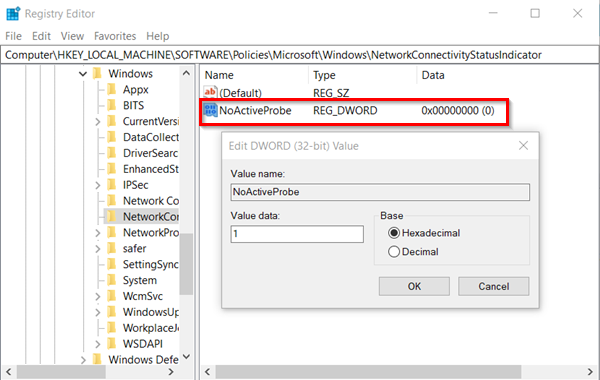Click values pane horizontal scroll right arrow
600x380 pixels.
click(x=590, y=372)
